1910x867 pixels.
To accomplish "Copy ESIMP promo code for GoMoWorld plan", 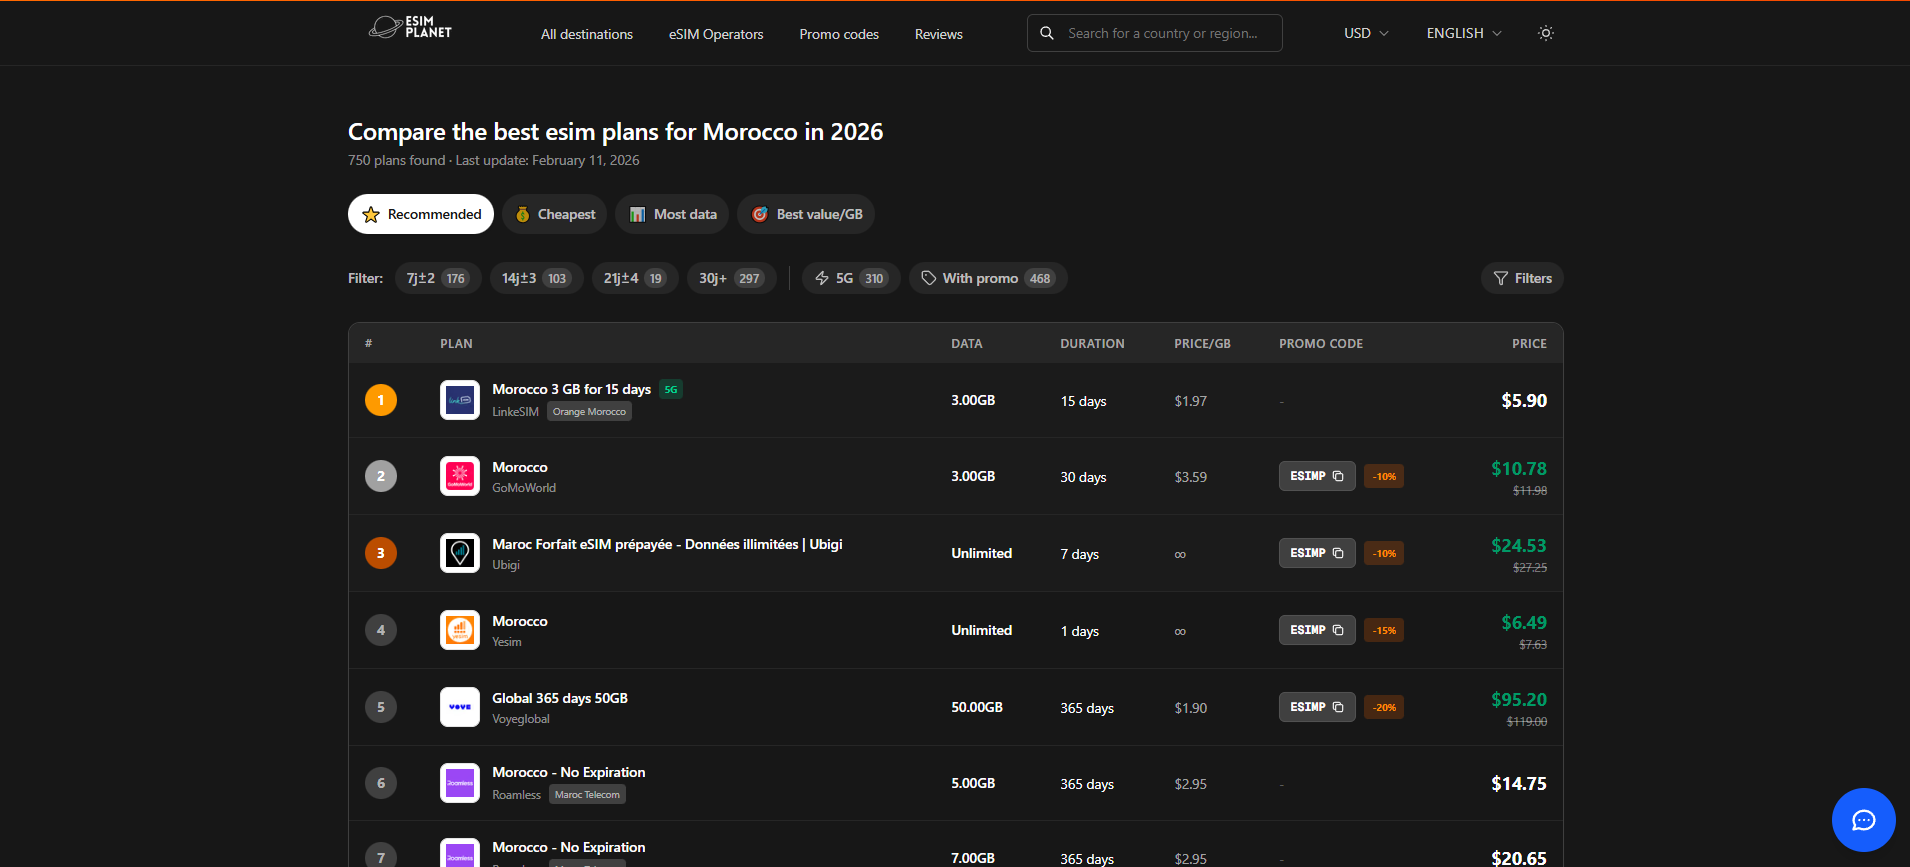I will (1316, 476).
